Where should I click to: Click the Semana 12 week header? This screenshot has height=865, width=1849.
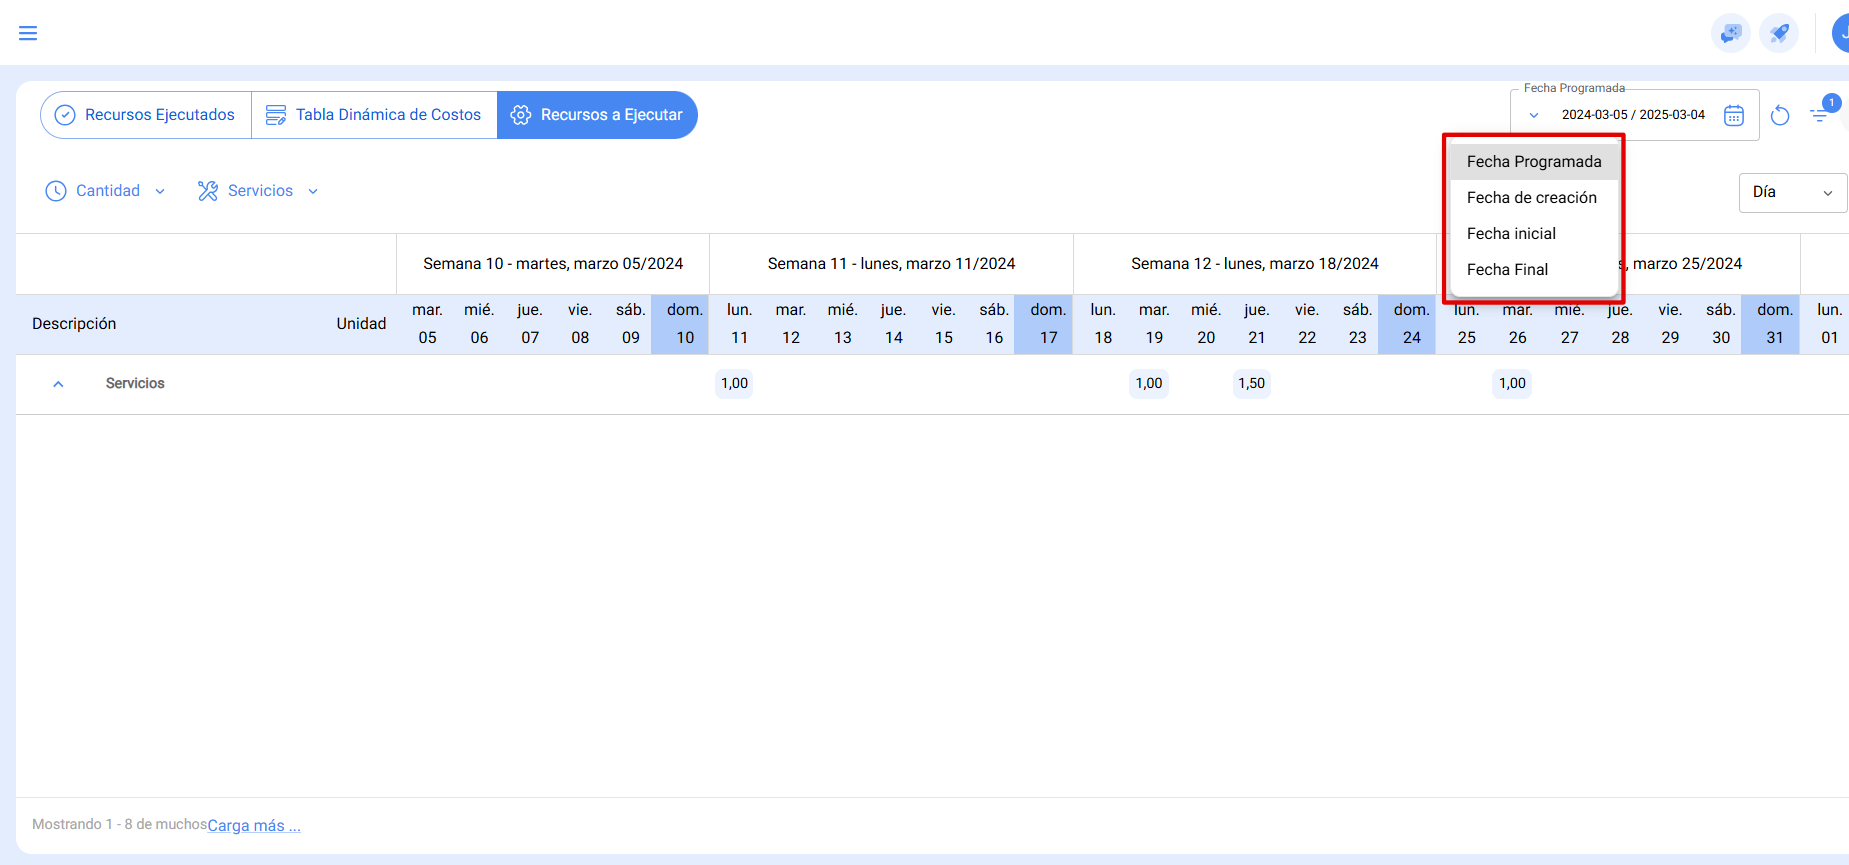click(x=1255, y=264)
